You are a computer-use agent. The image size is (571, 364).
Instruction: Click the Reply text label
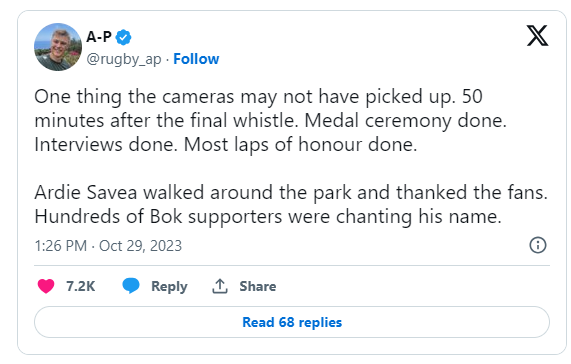point(169,286)
